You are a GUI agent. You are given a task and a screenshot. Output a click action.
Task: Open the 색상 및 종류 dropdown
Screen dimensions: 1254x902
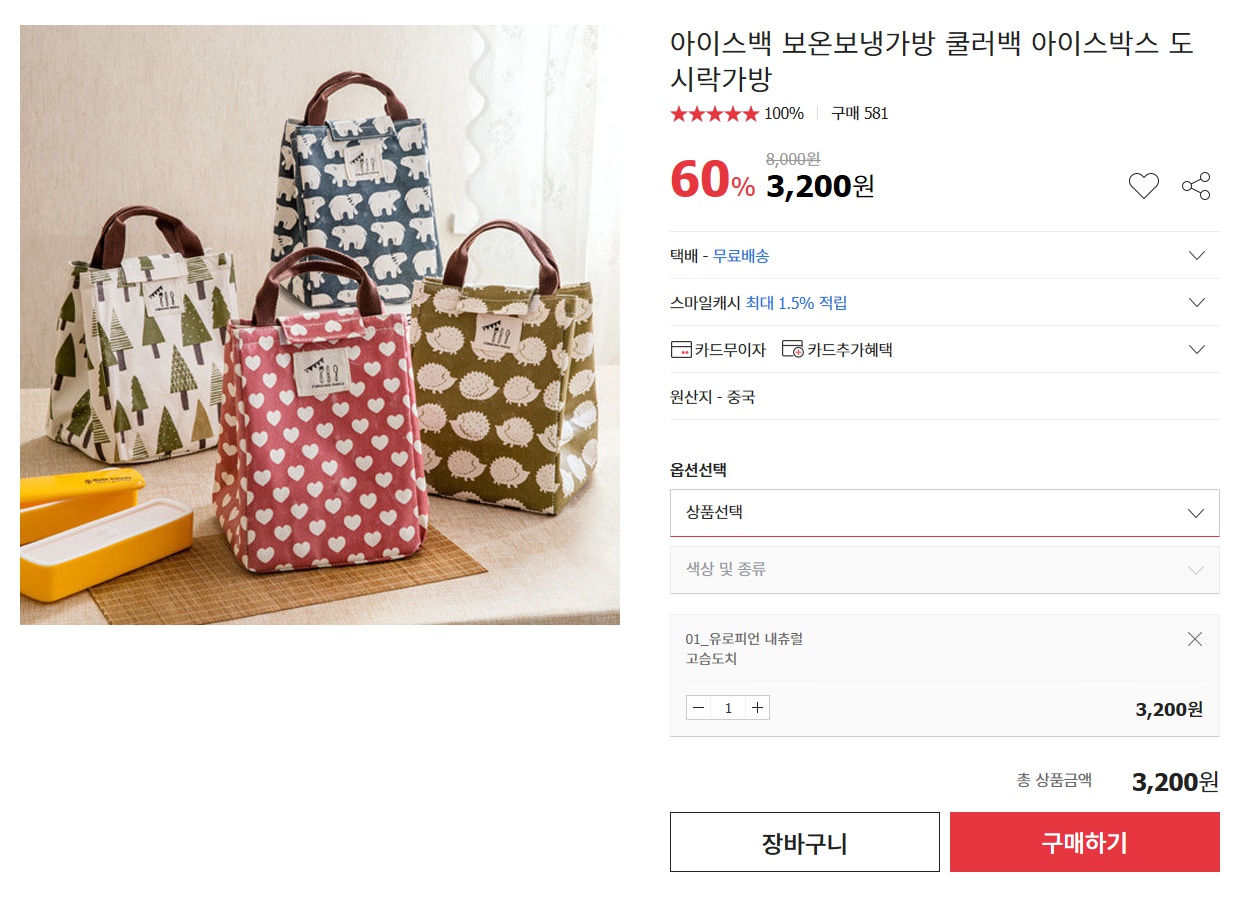click(944, 570)
